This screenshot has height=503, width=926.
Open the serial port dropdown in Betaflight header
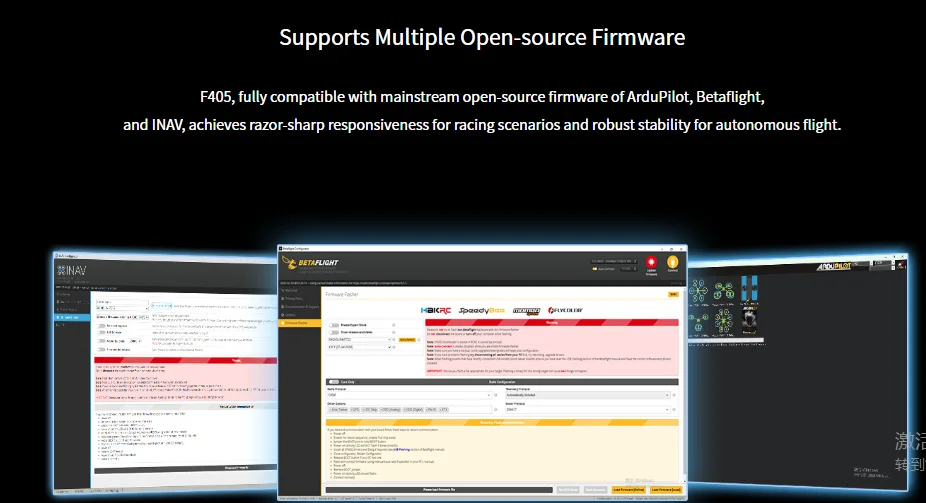614,261
